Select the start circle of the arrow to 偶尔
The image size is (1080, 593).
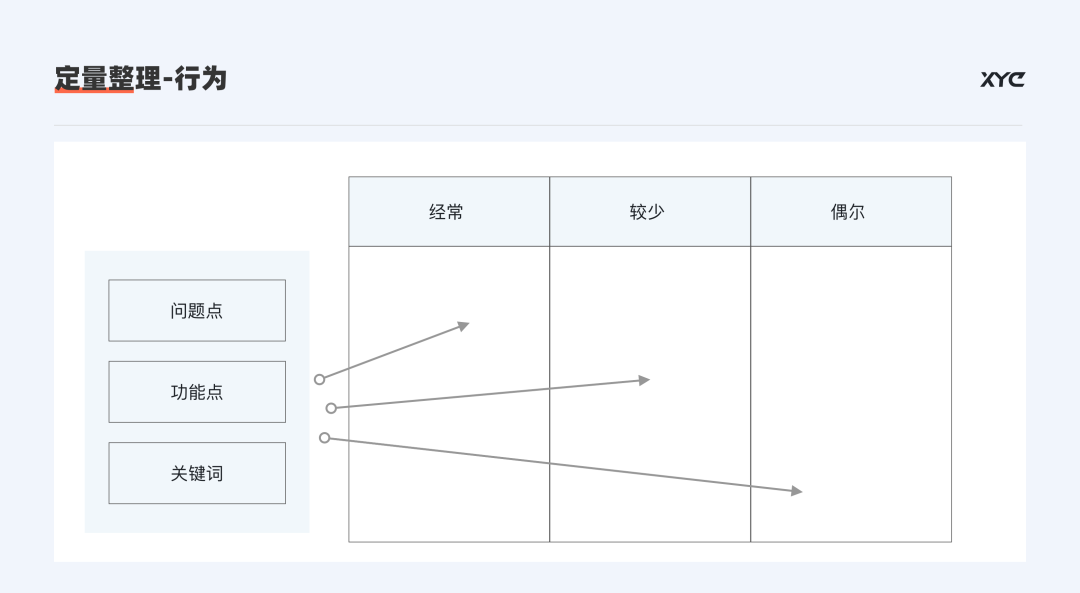324,437
